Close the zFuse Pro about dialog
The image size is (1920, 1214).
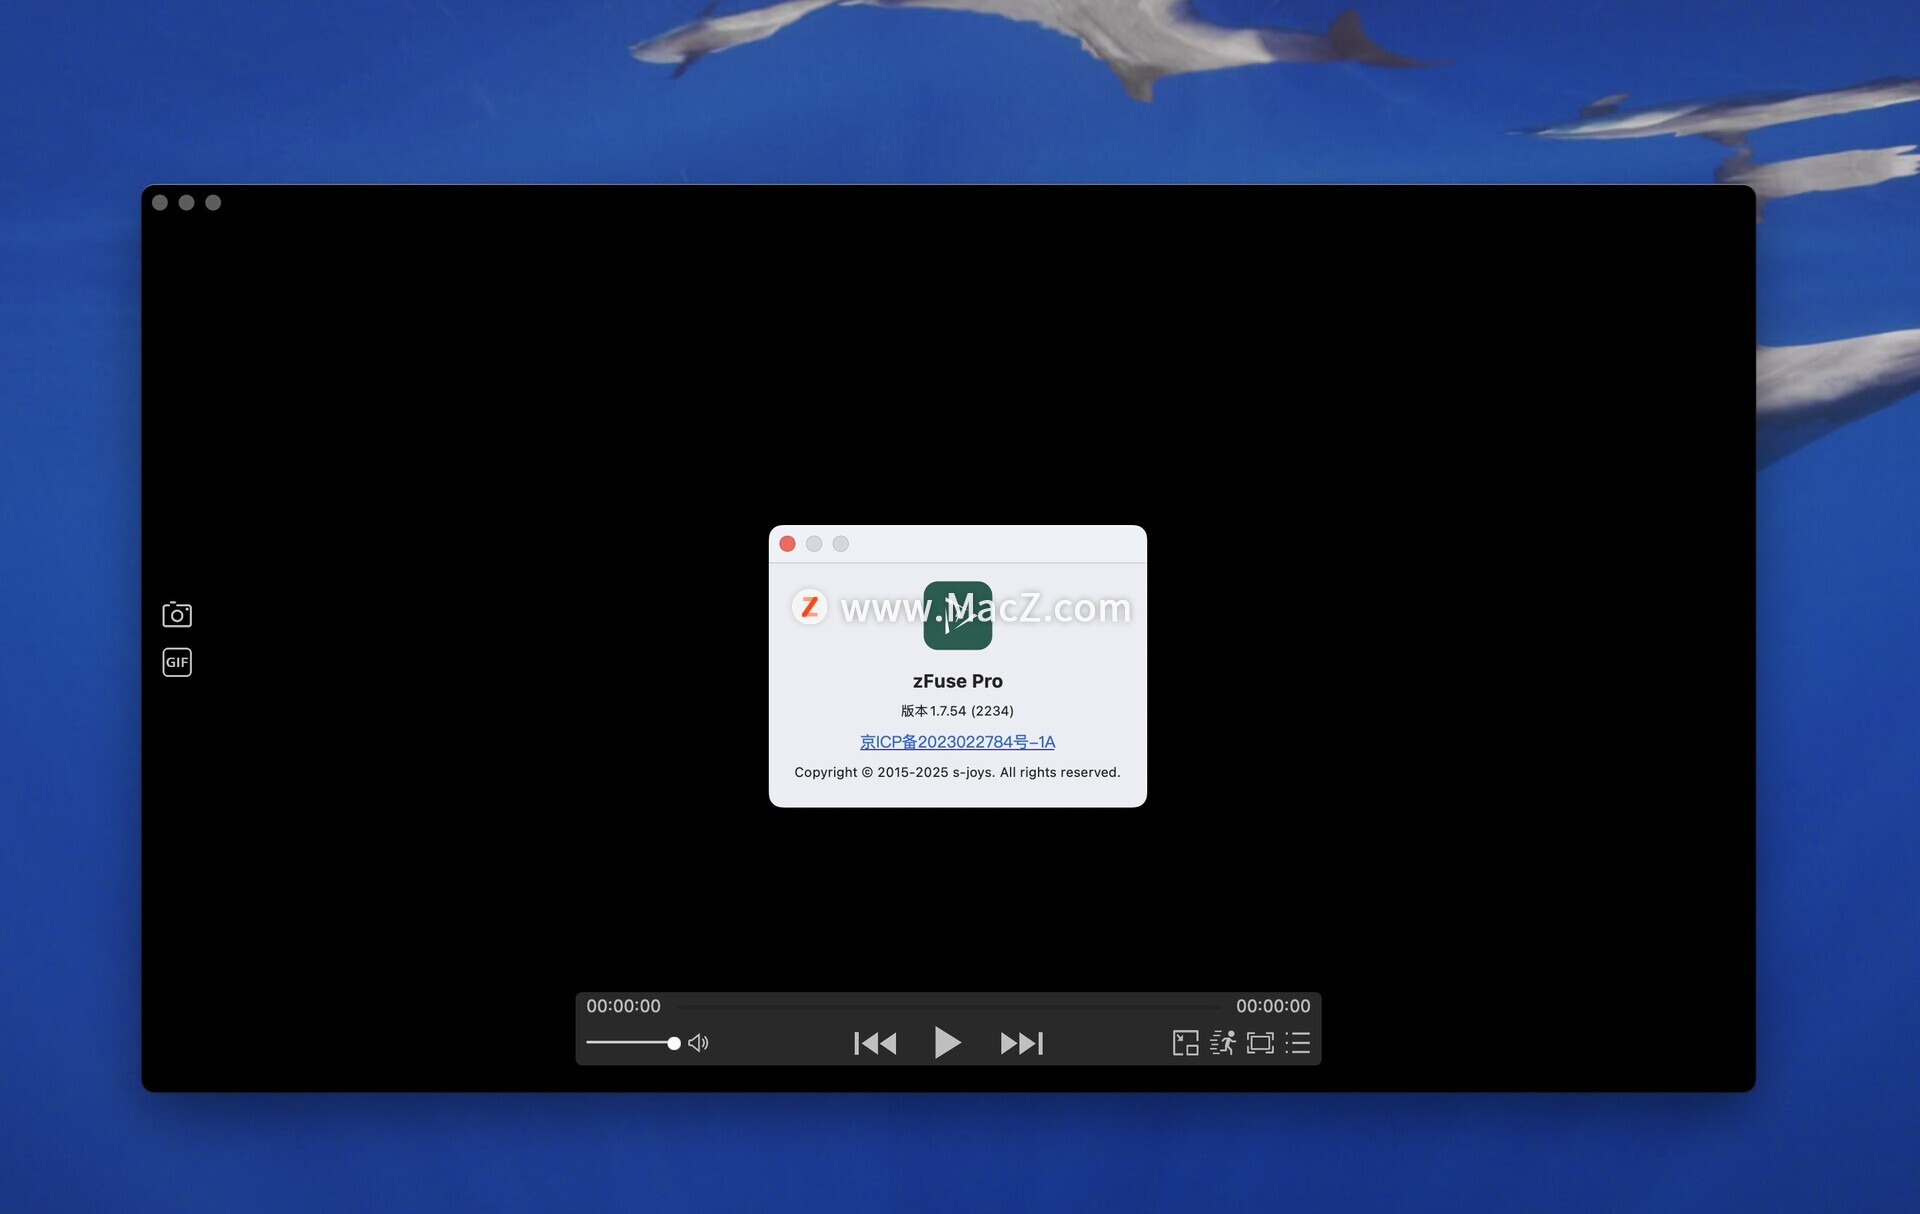(787, 544)
